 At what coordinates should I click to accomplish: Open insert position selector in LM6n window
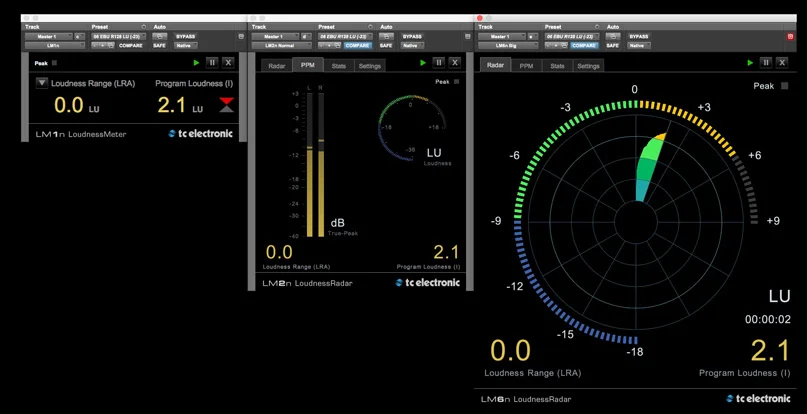pyautogui.click(x=533, y=37)
